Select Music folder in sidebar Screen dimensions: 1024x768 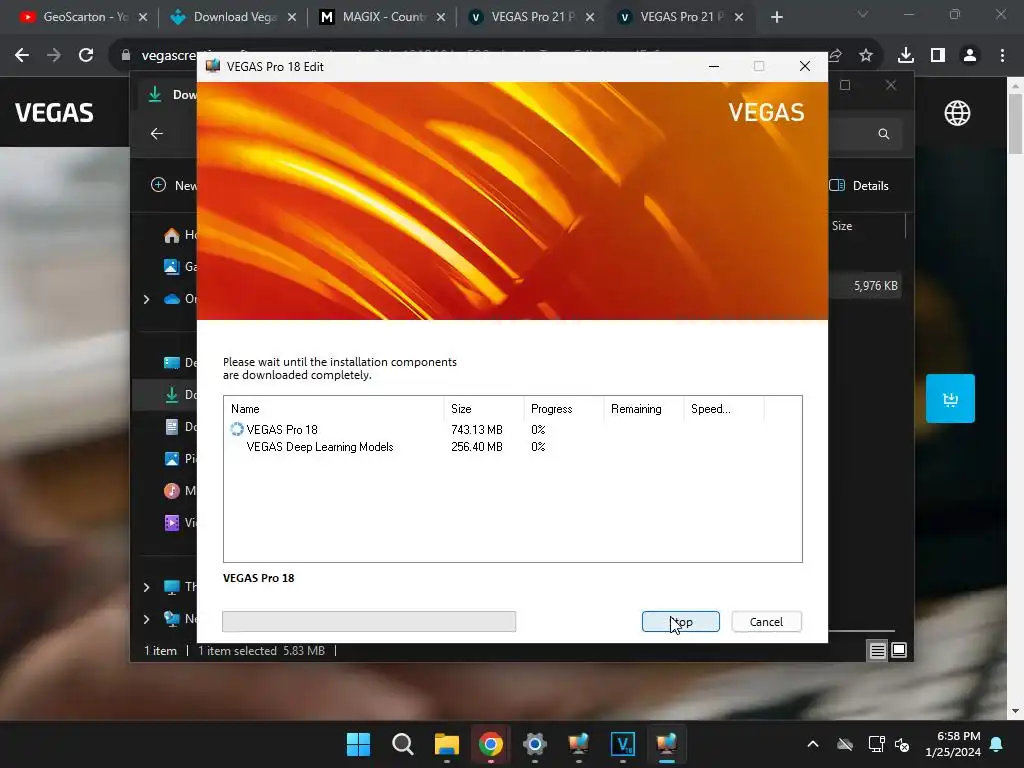[x=180, y=490]
